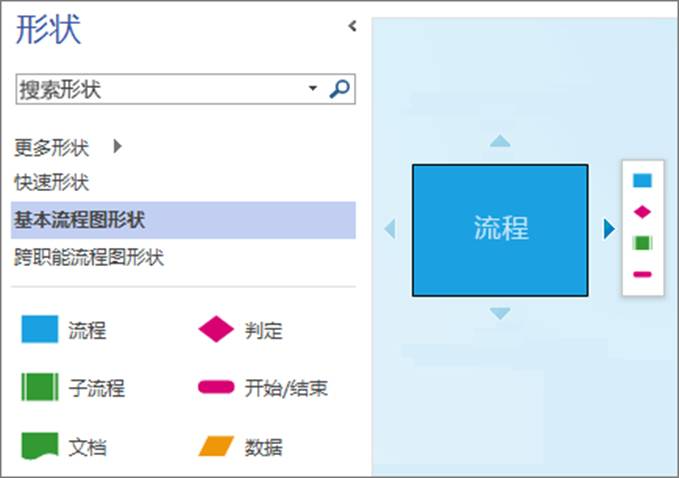The image size is (679, 478).
Task: Open the 快速形状 stencil
Action: tap(52, 182)
